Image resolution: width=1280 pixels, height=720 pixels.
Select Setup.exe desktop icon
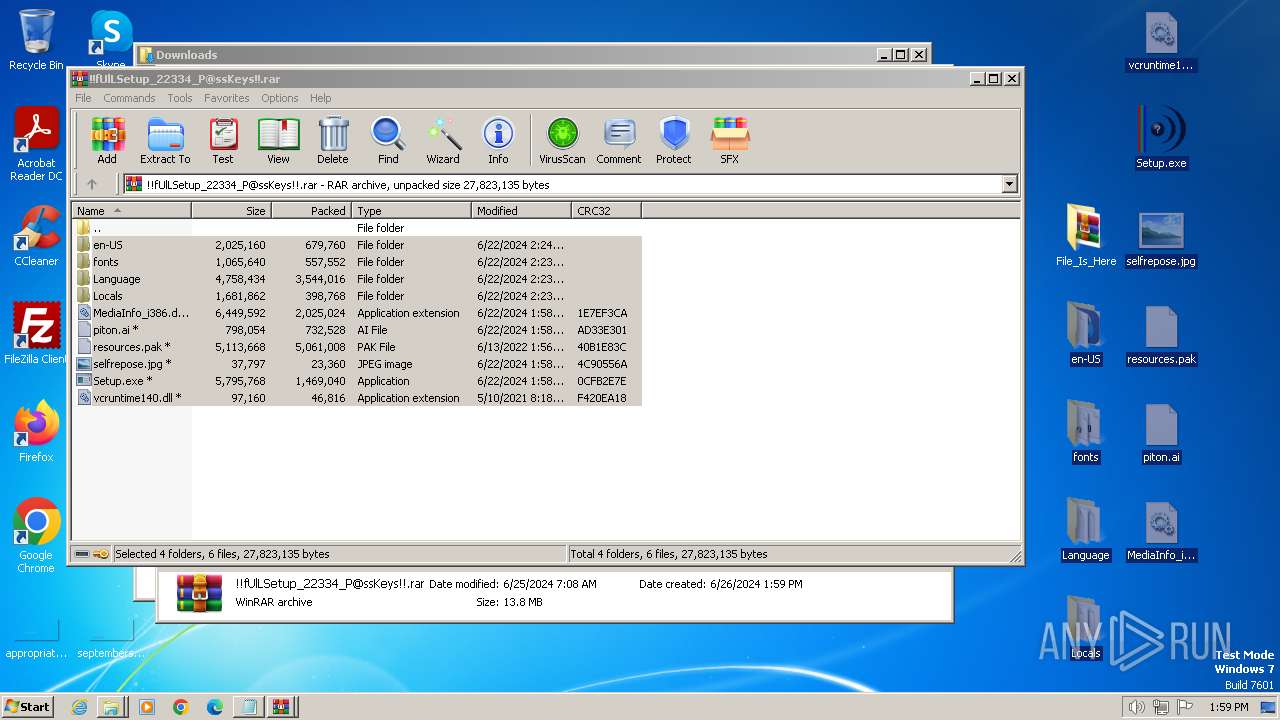[x=1161, y=138]
